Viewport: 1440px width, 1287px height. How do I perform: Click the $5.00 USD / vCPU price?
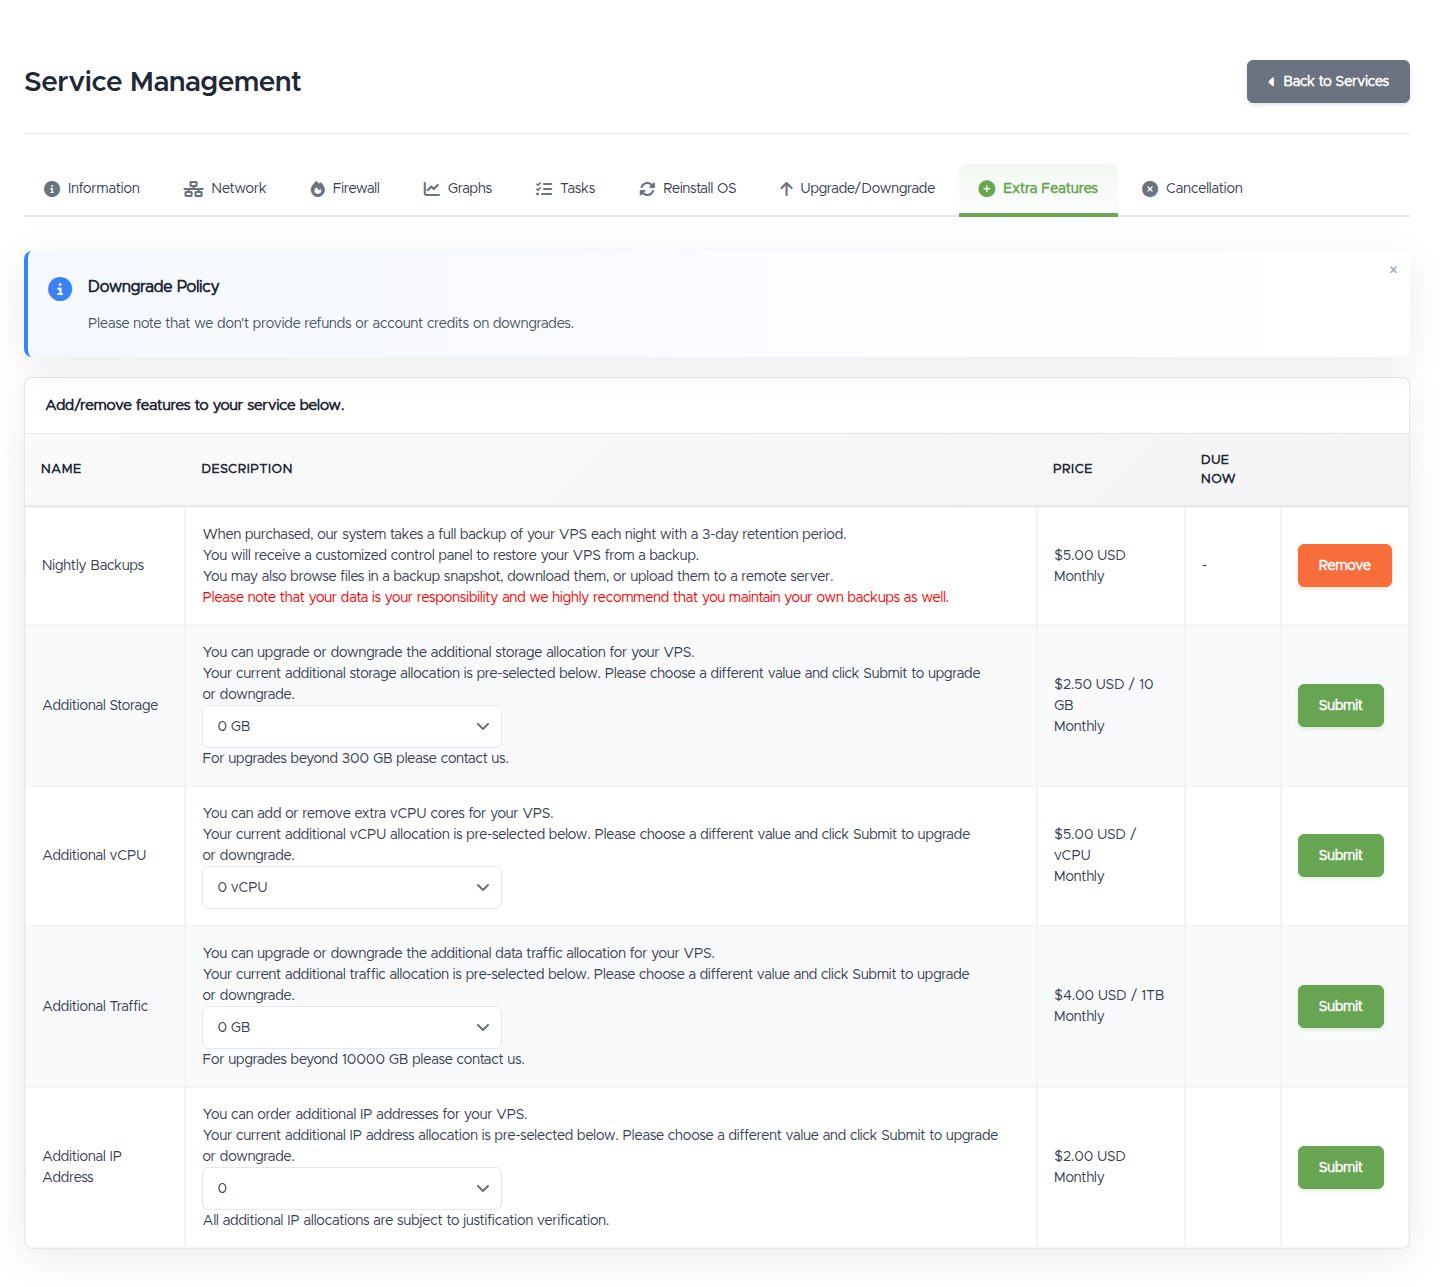pos(1095,856)
